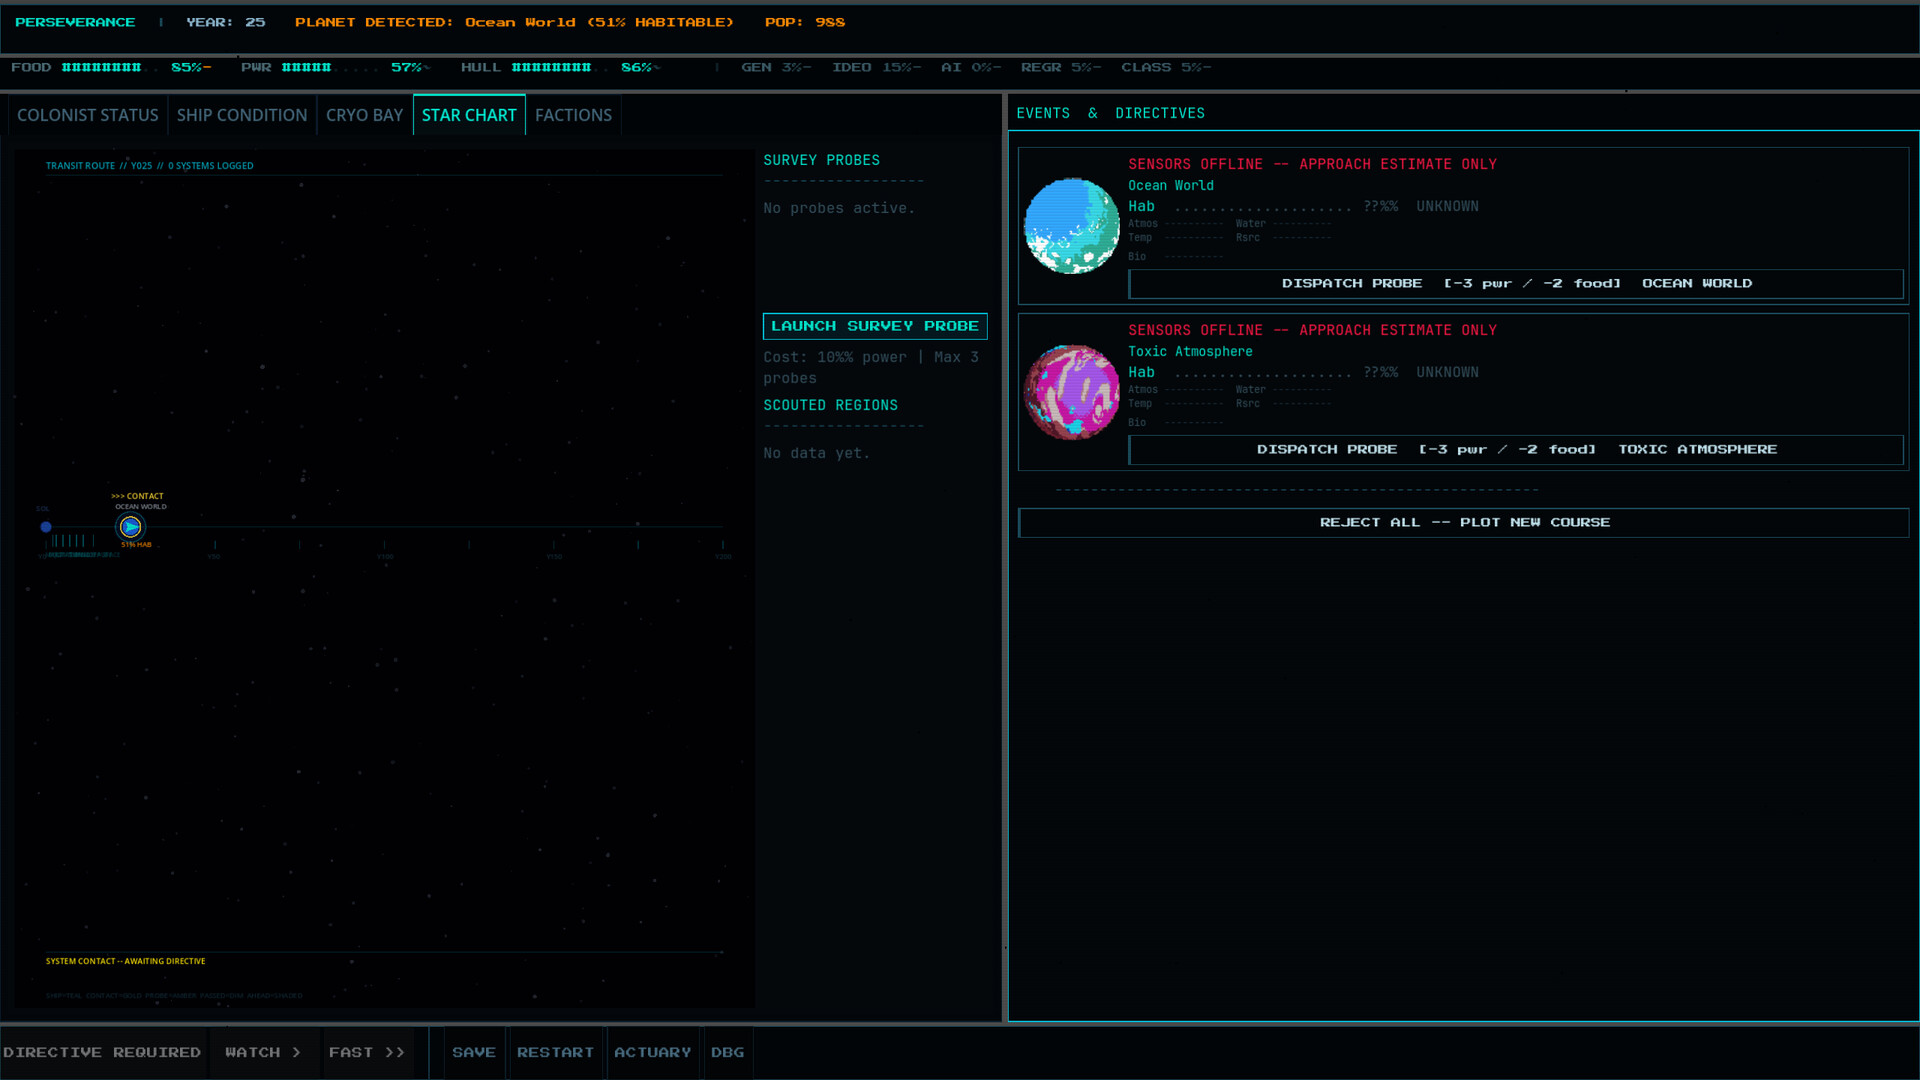Image resolution: width=1920 pixels, height=1080 pixels.
Task: Click the Toxic Atmosphere planet image
Action: click(1071, 392)
